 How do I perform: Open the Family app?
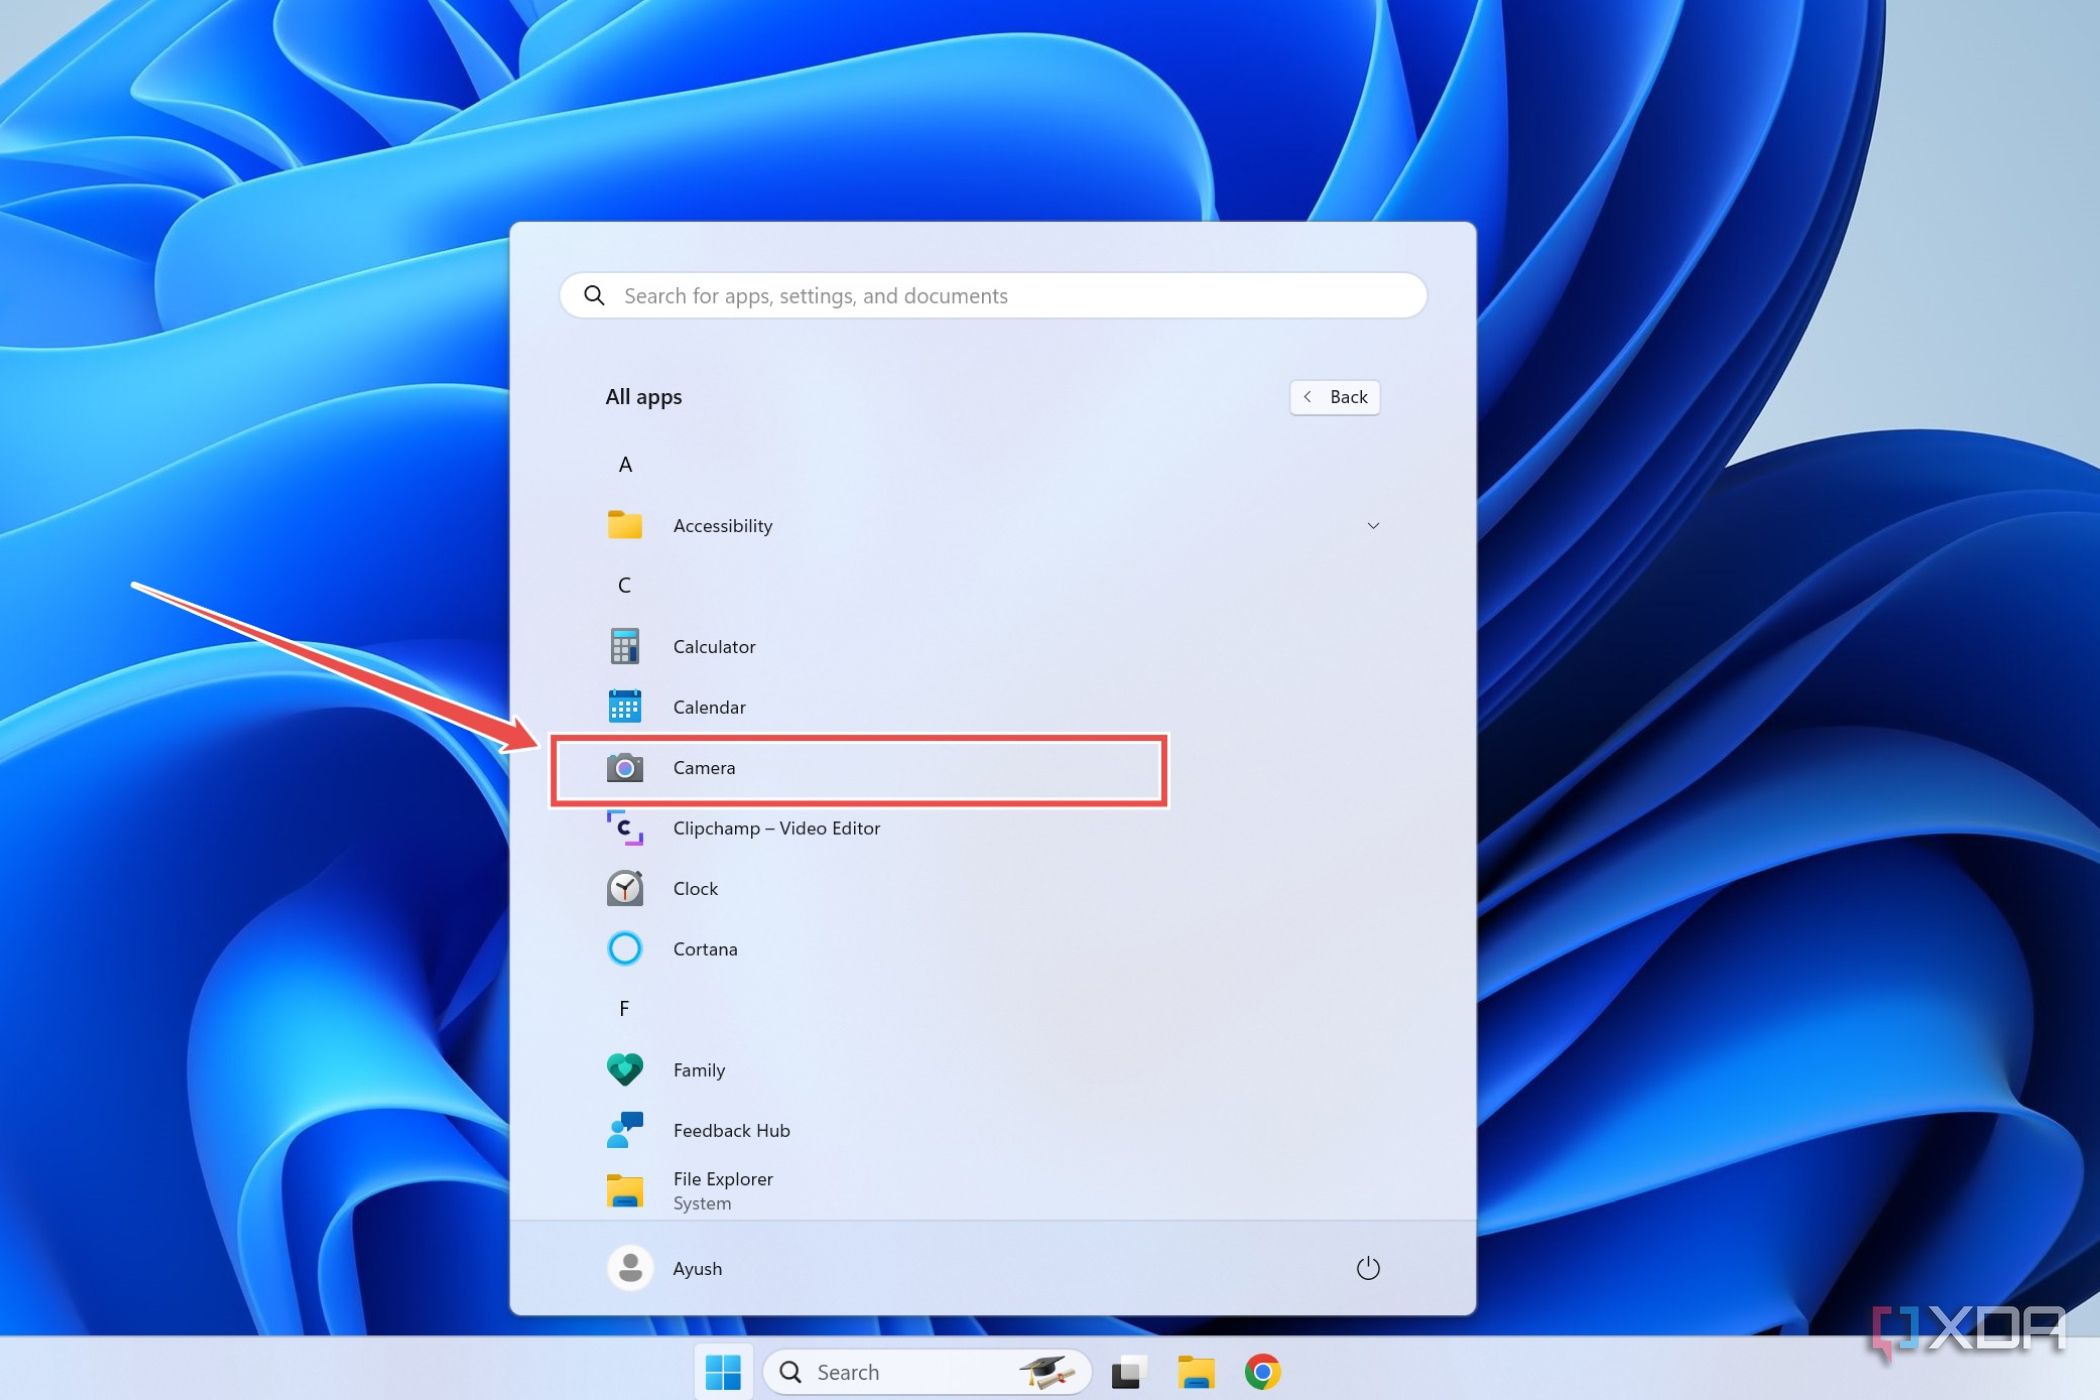[x=698, y=1069]
